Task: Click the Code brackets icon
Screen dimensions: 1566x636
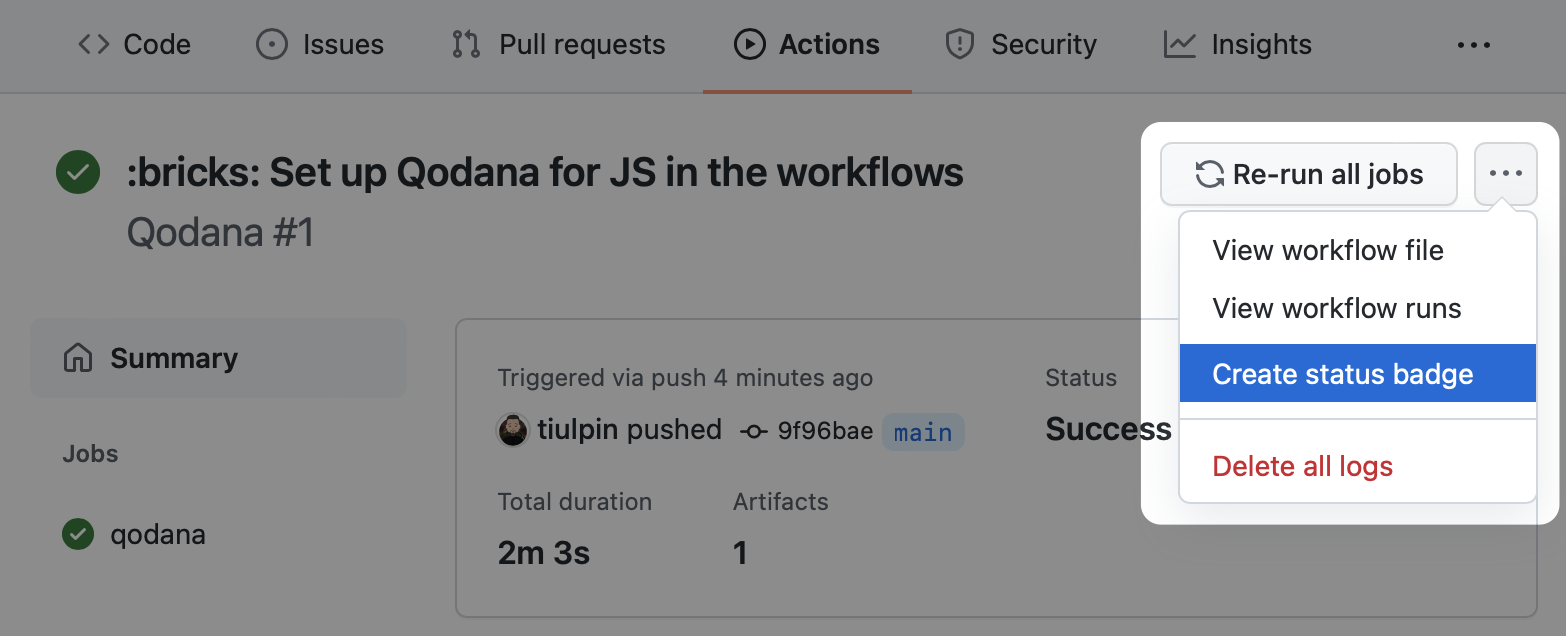Action: click(93, 45)
